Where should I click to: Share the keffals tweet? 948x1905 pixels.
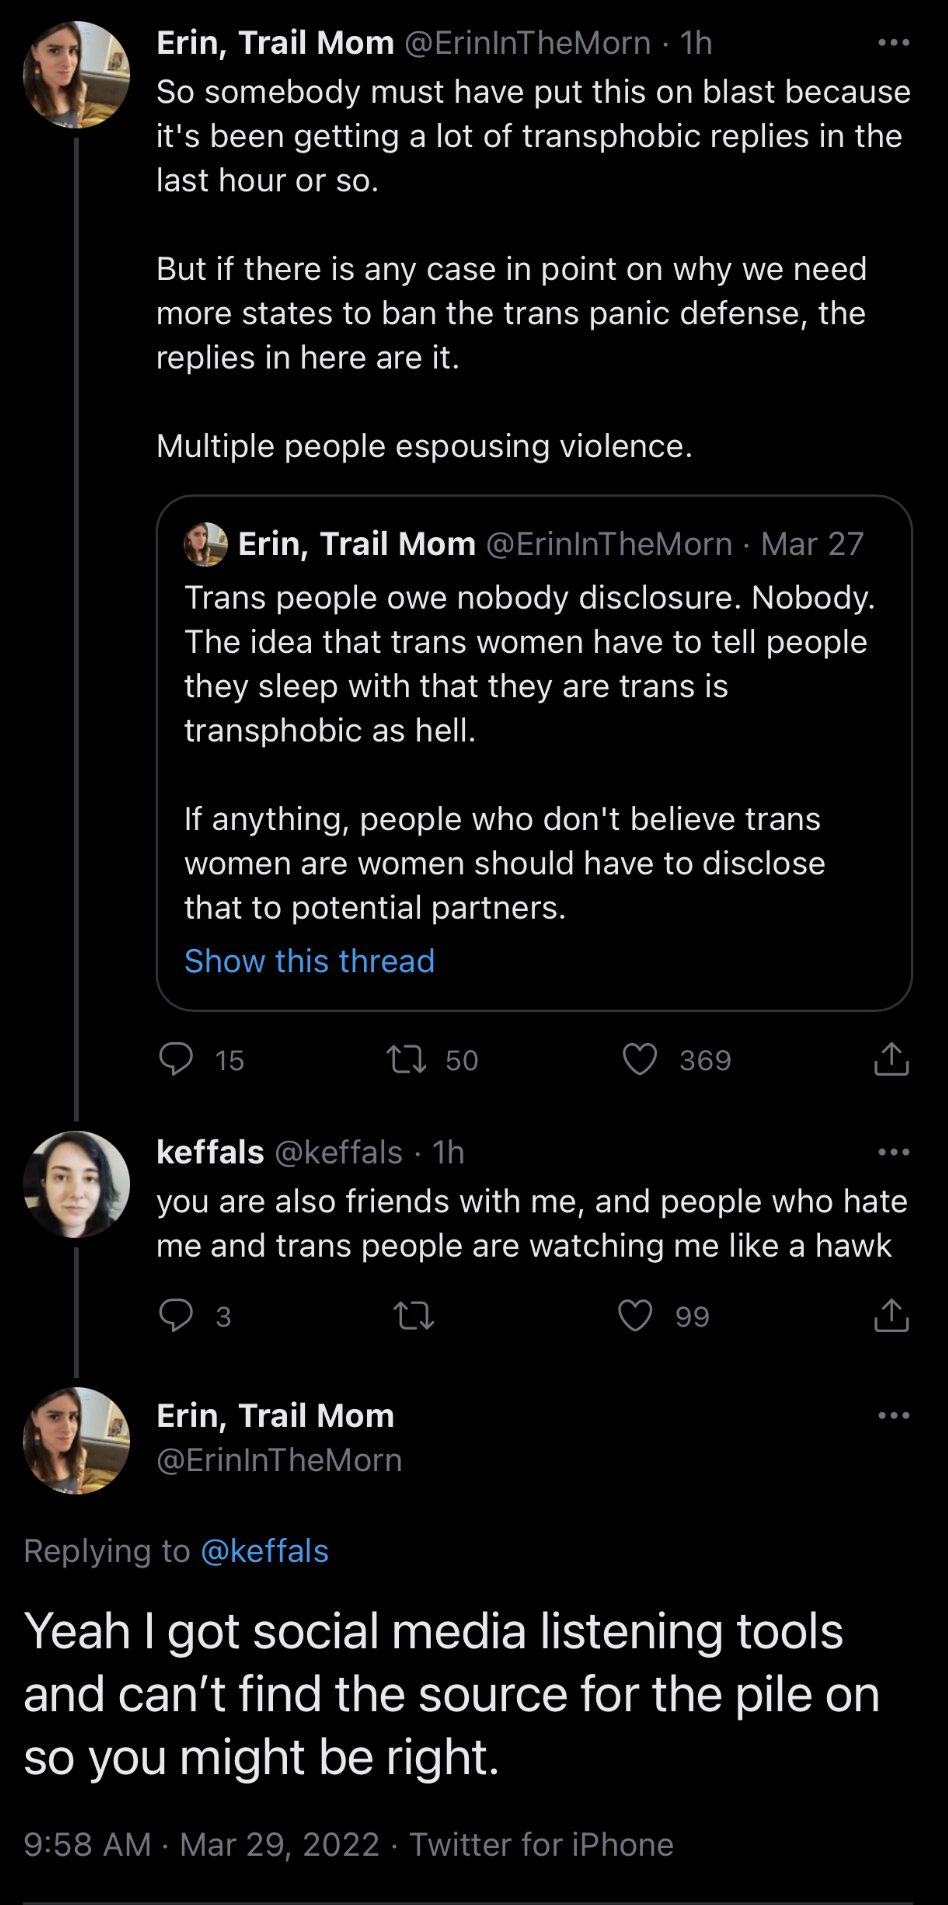click(x=891, y=1315)
